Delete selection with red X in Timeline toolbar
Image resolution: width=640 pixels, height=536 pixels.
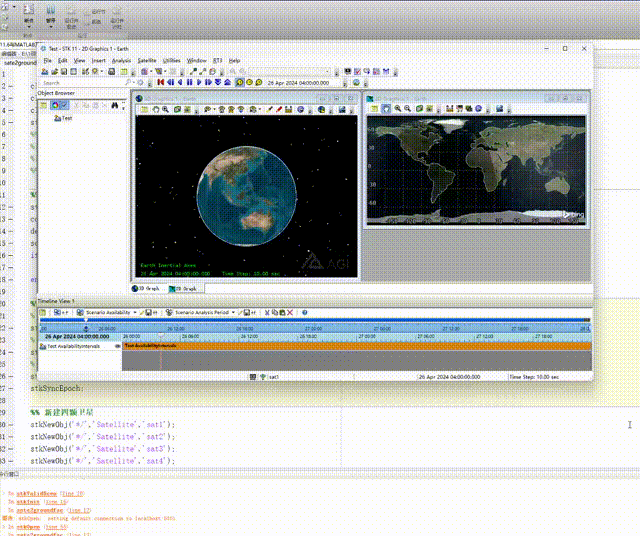pyautogui.click(x=290, y=313)
